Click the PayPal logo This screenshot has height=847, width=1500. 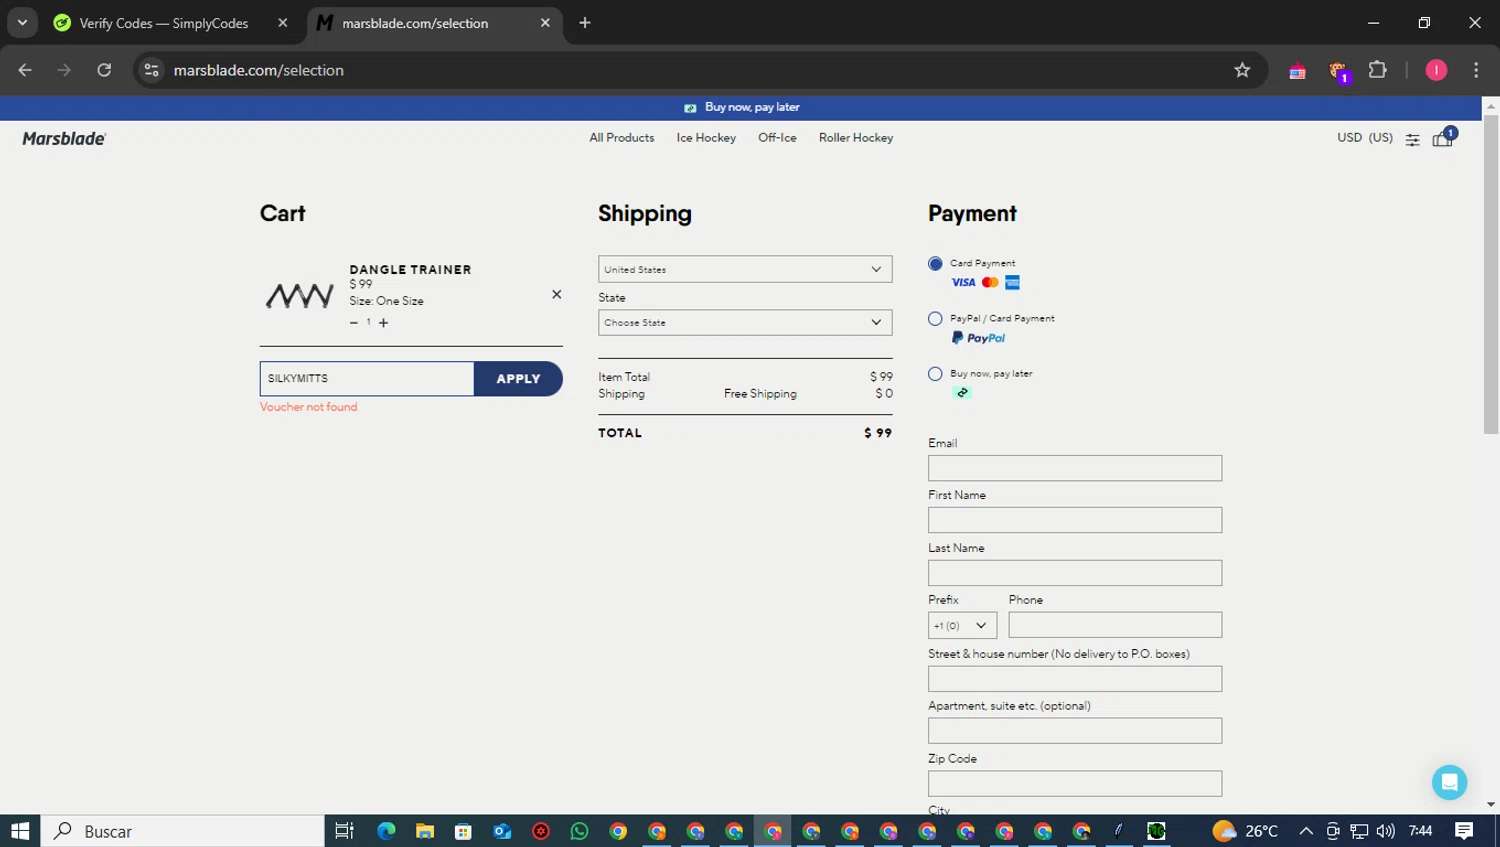pyautogui.click(x=978, y=338)
